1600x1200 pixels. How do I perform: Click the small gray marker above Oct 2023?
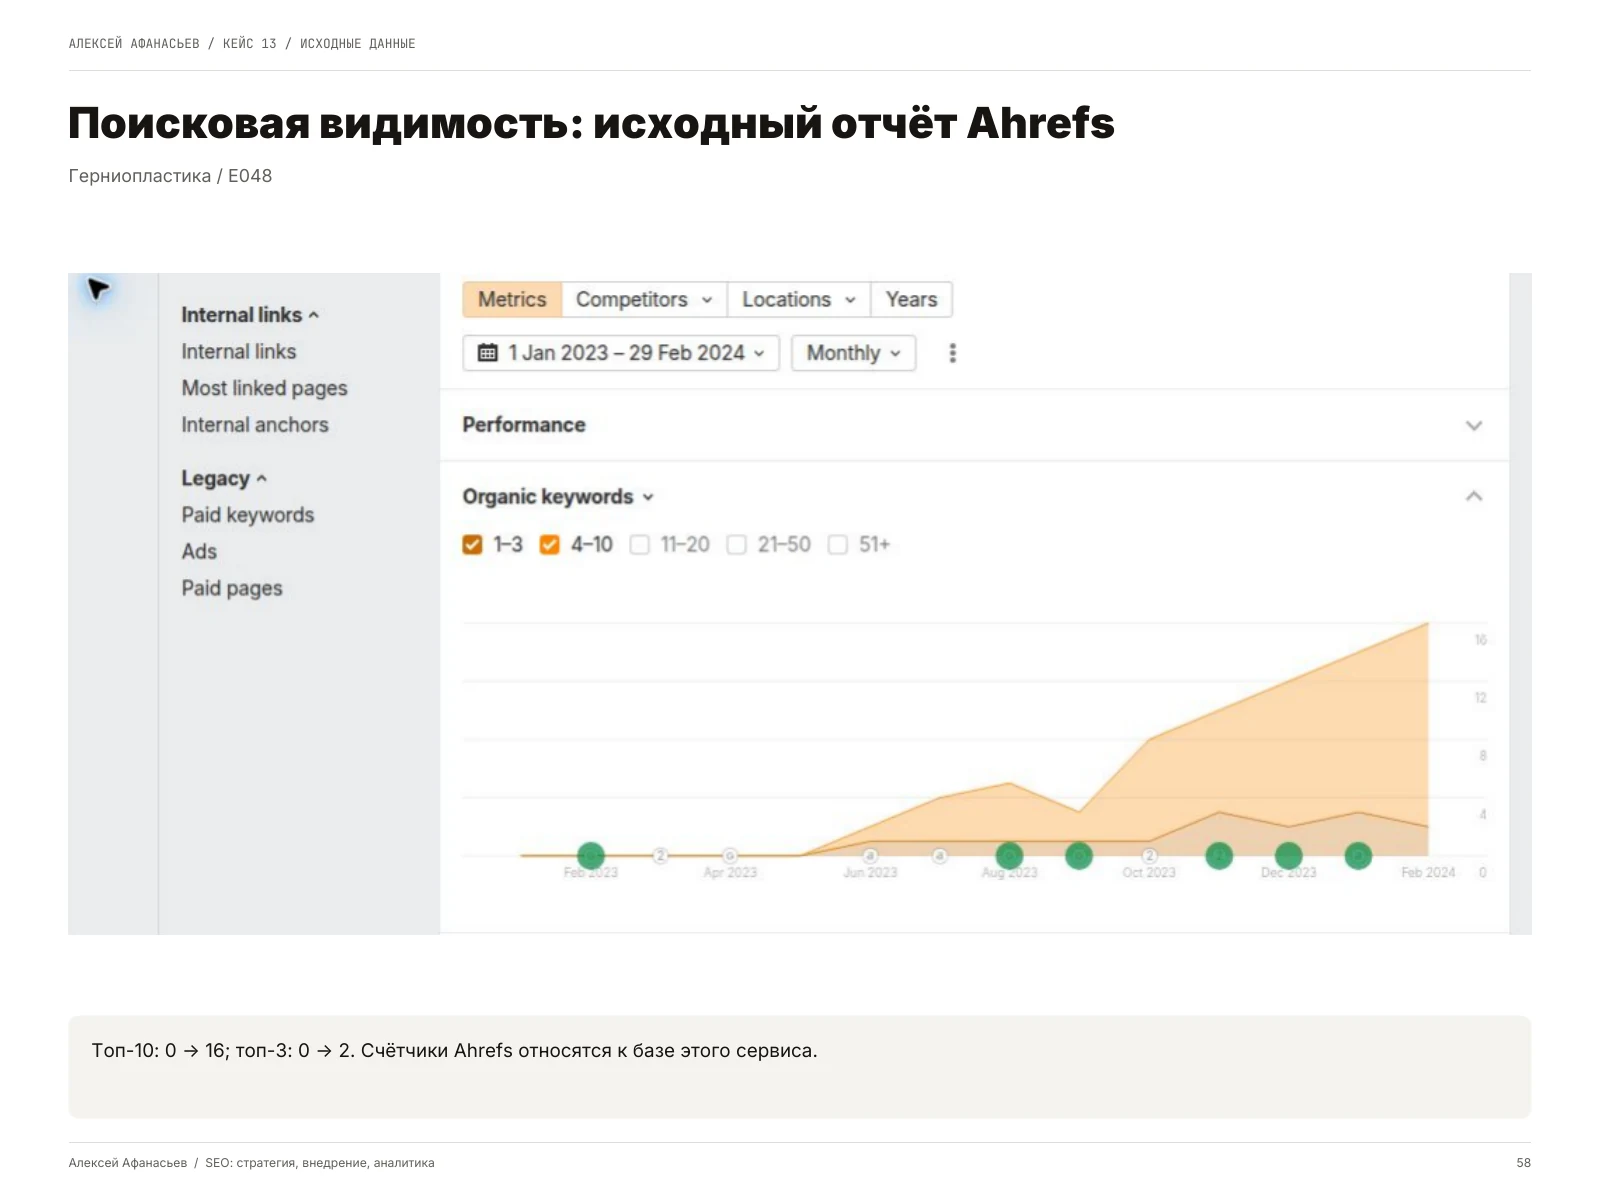click(1149, 856)
